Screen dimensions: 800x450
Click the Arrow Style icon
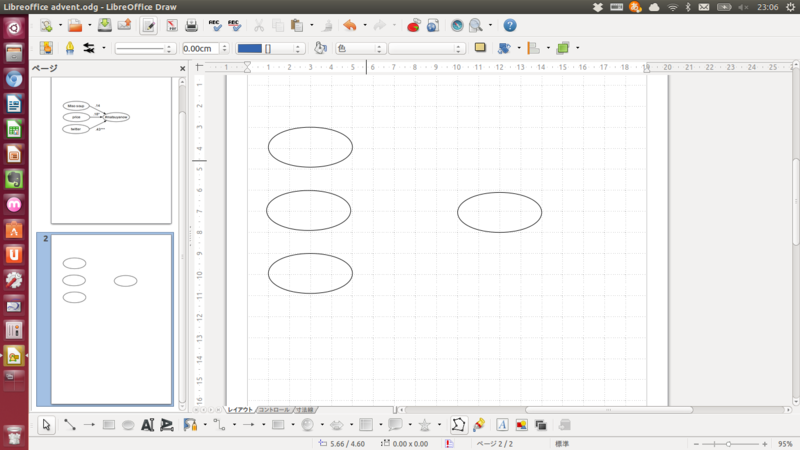[89, 48]
